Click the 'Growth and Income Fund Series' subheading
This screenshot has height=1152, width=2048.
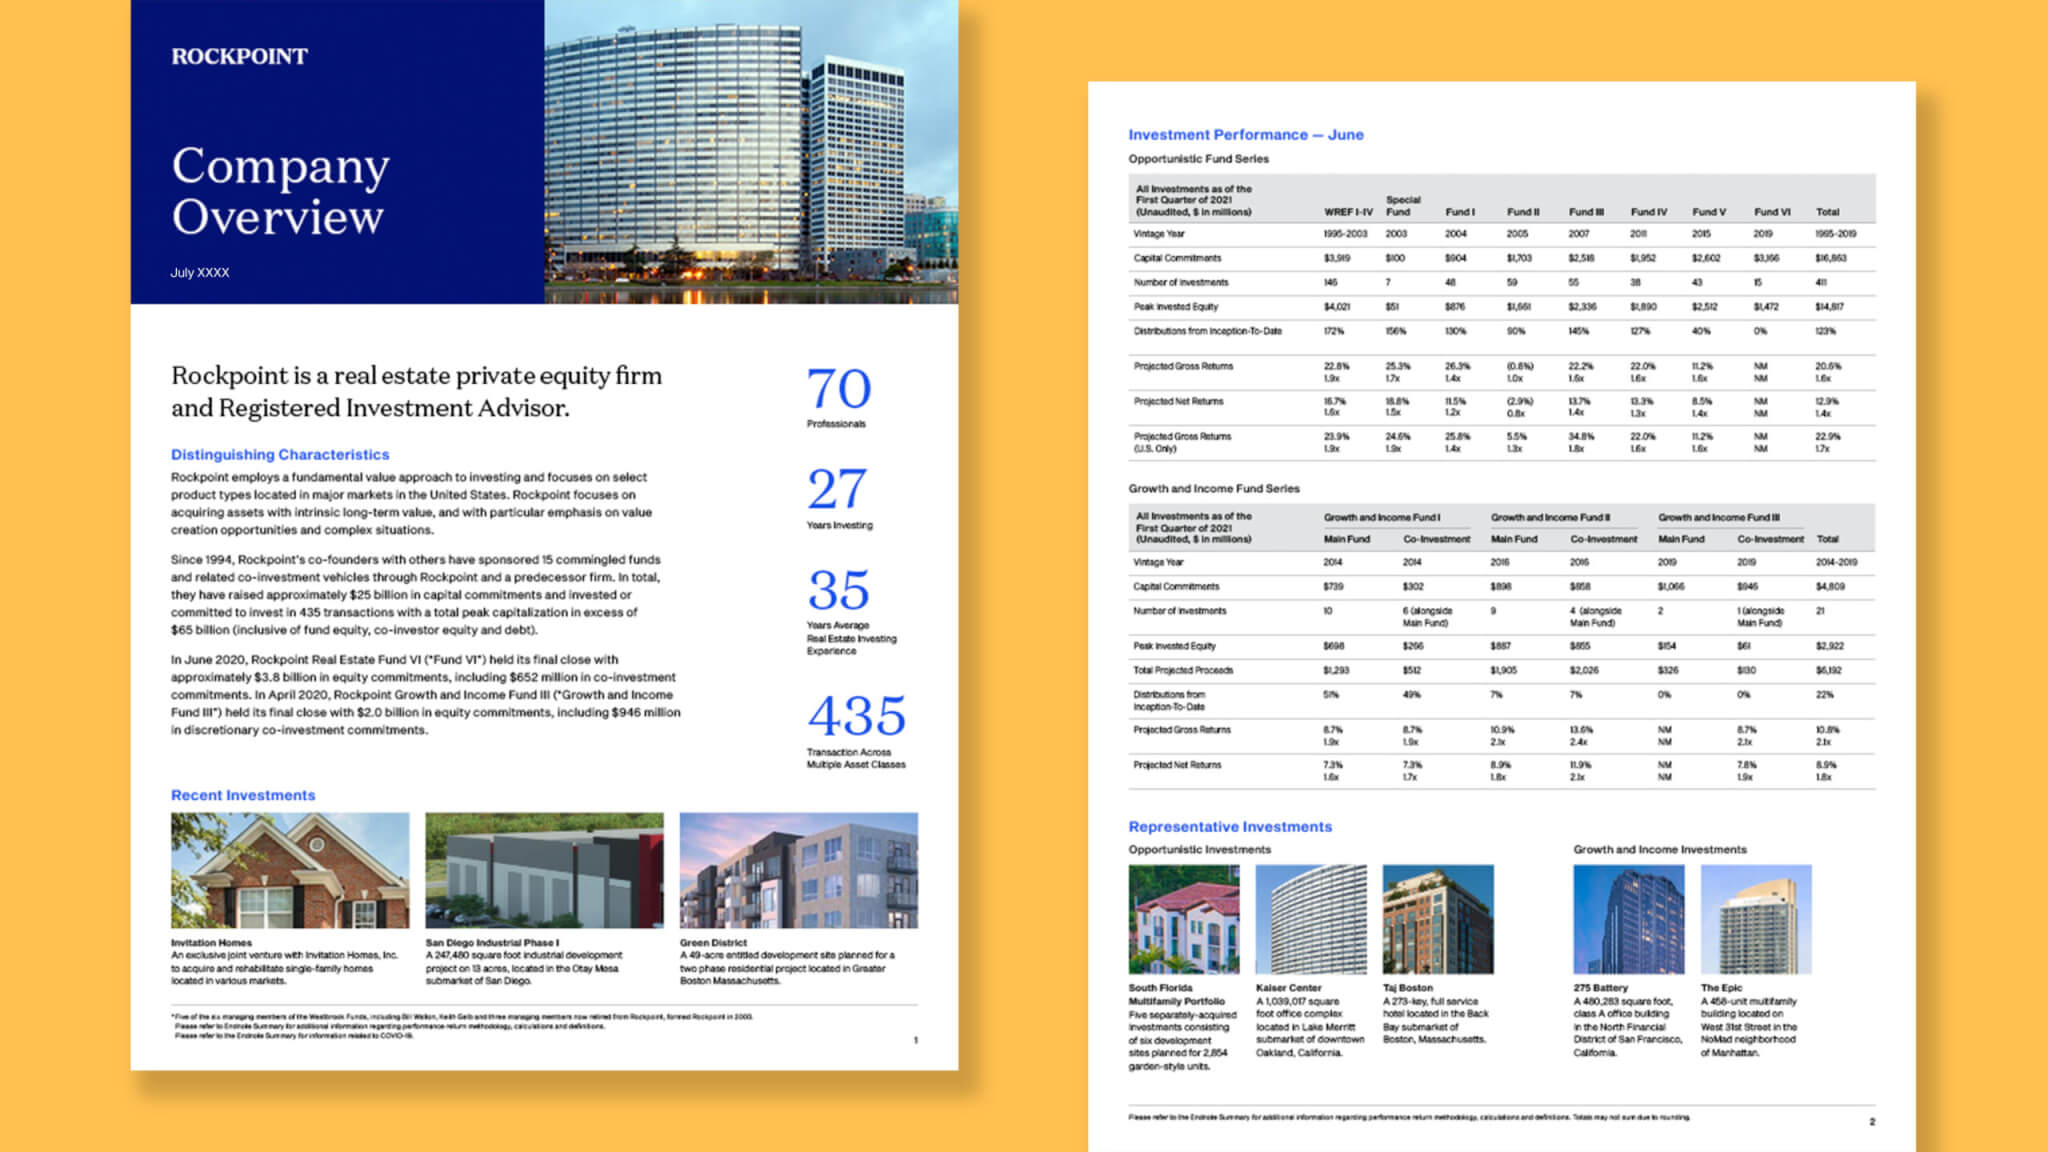point(1214,488)
